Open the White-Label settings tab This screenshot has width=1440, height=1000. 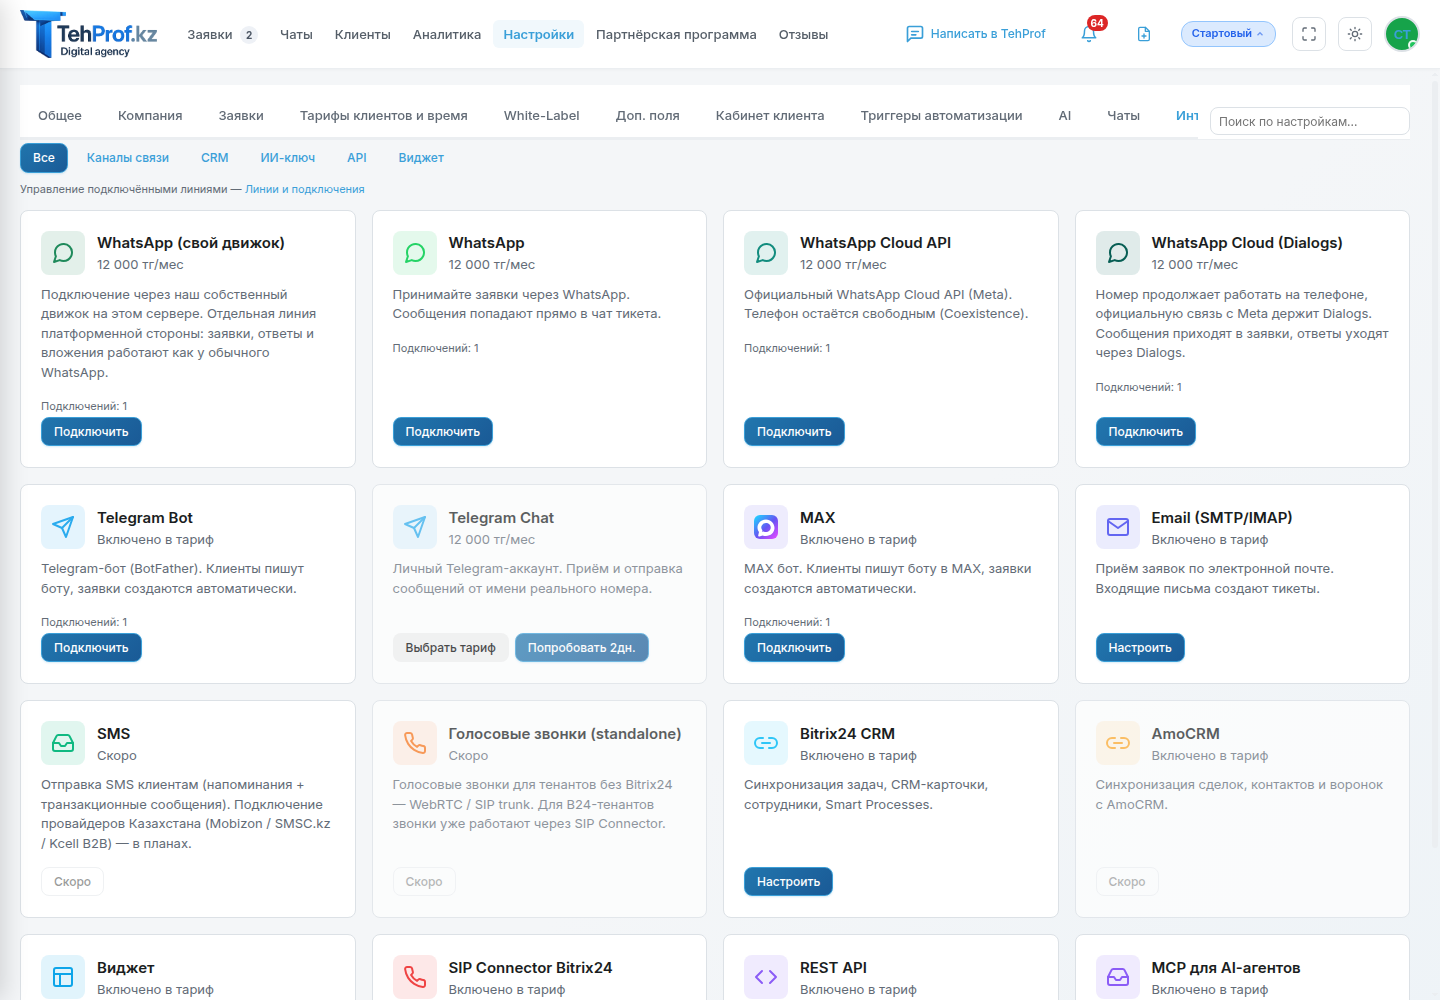click(542, 116)
